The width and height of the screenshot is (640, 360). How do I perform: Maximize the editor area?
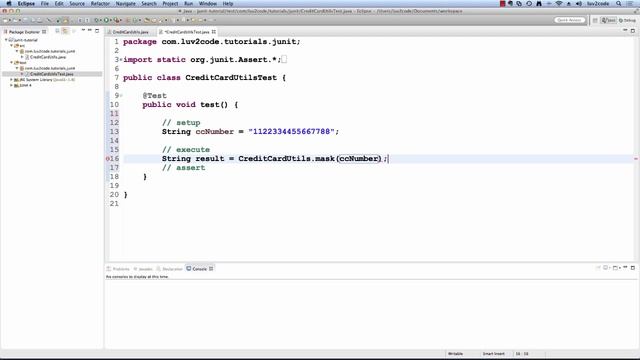click(633, 31)
